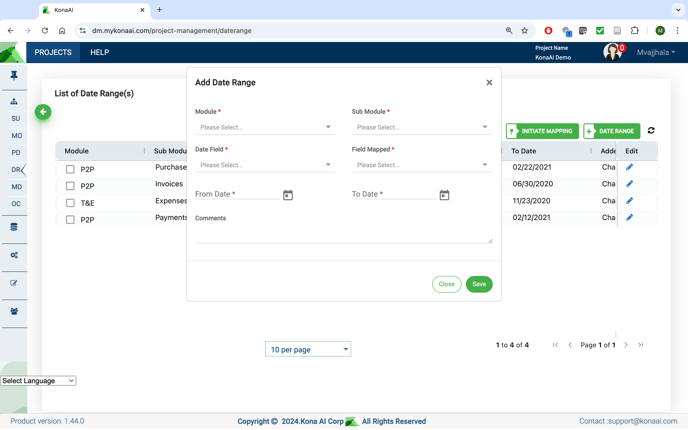Tick the P2P Payments row checkbox

70,220
